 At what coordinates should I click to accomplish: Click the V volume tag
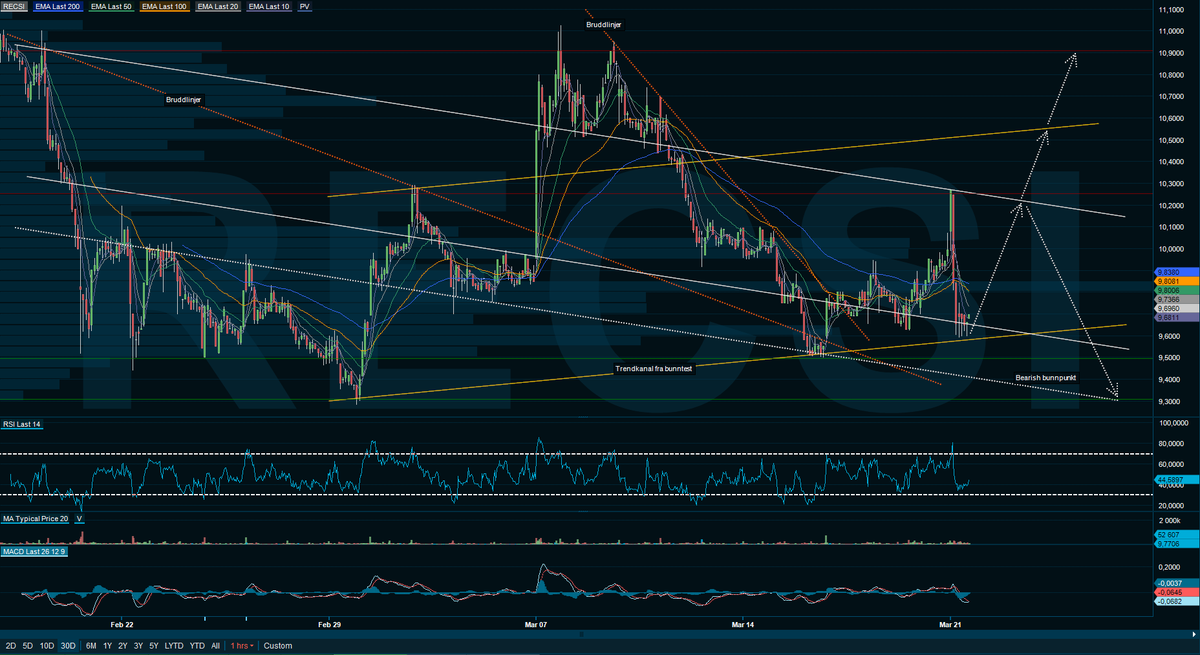pyautogui.click(x=80, y=518)
